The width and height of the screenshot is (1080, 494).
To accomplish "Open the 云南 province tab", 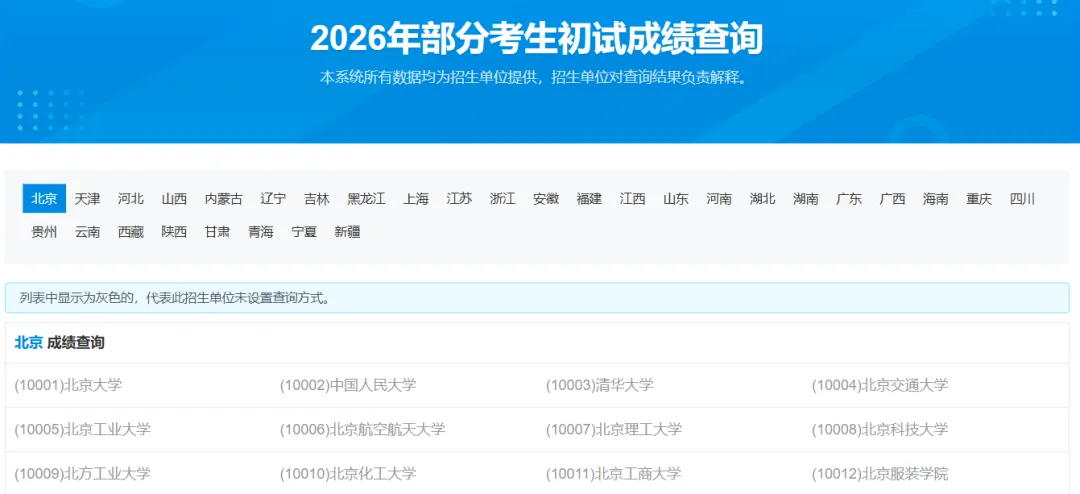I will click(x=87, y=232).
